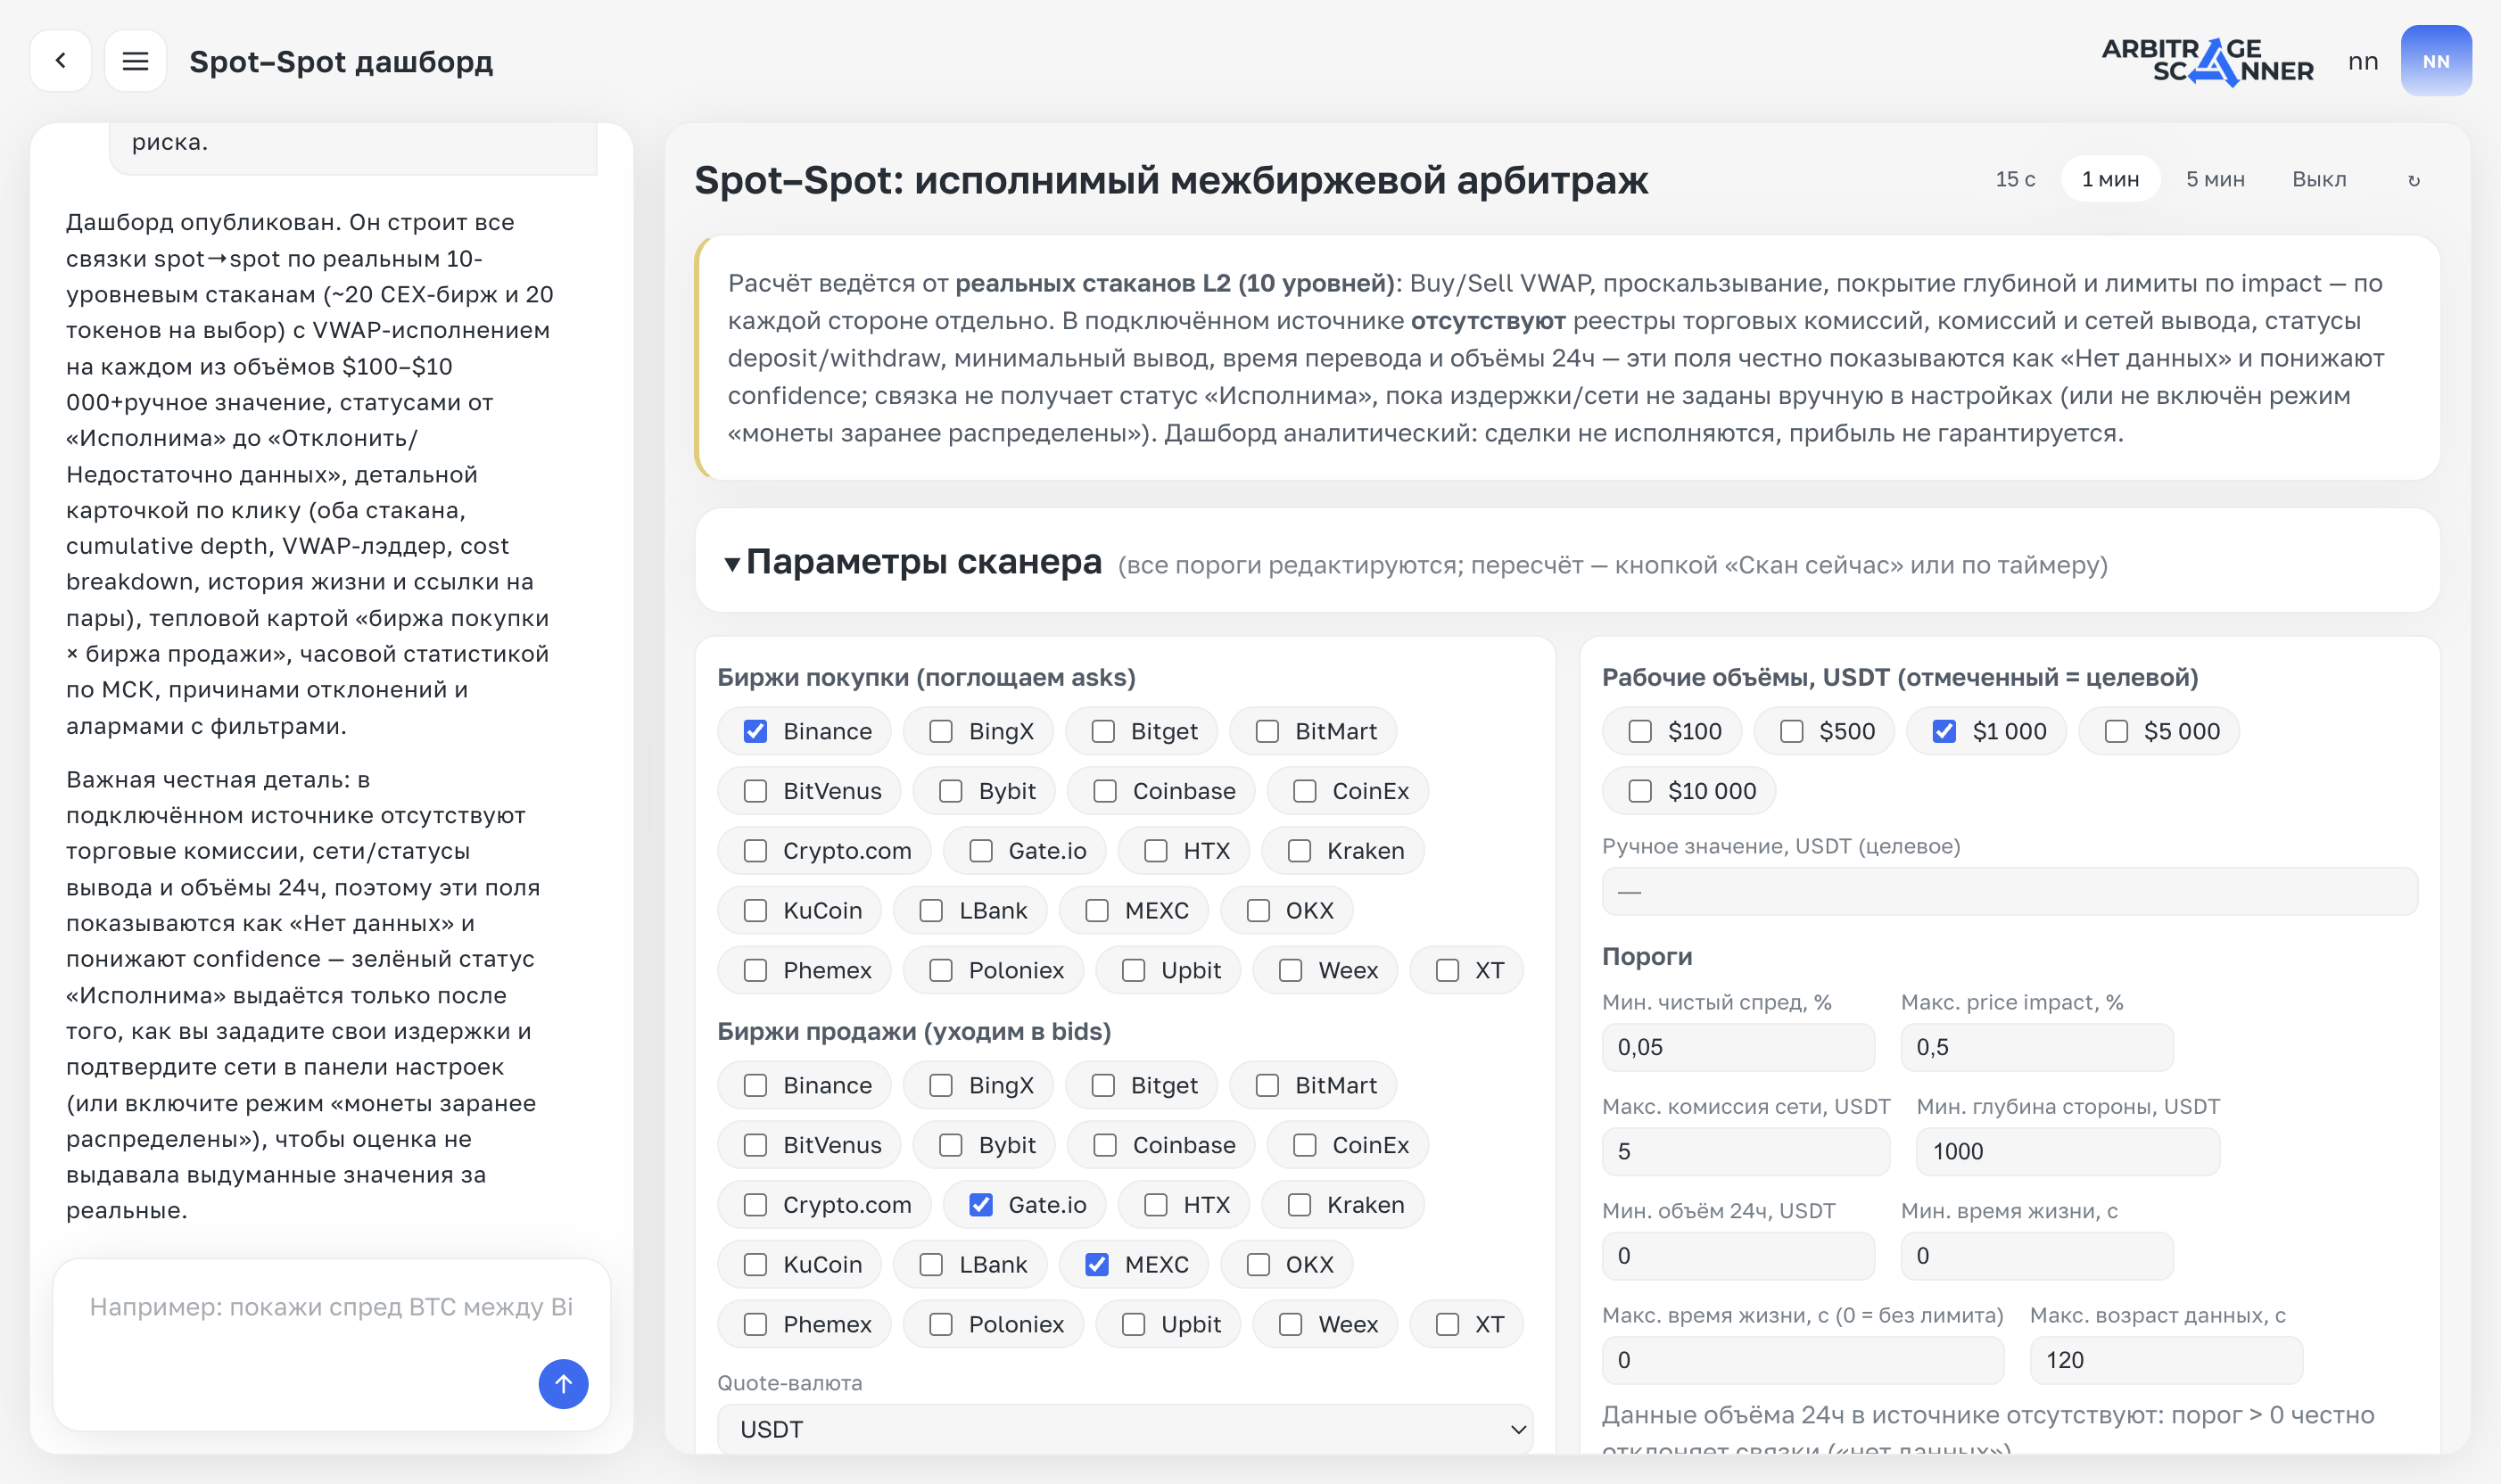Select the 5 мин refresh interval
The height and width of the screenshot is (1484, 2501).
[2215, 179]
